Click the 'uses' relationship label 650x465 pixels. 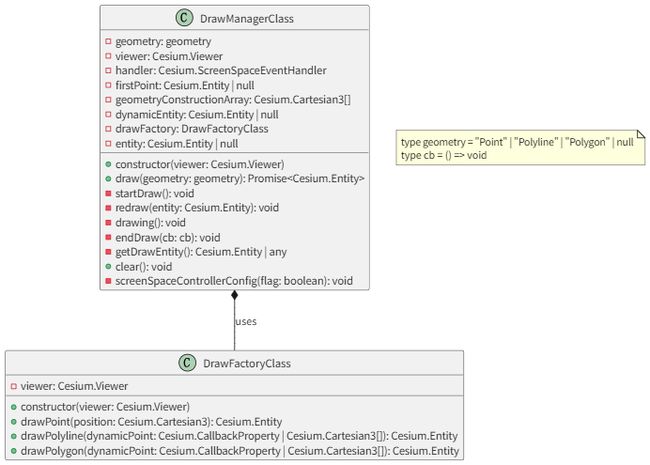[246, 322]
